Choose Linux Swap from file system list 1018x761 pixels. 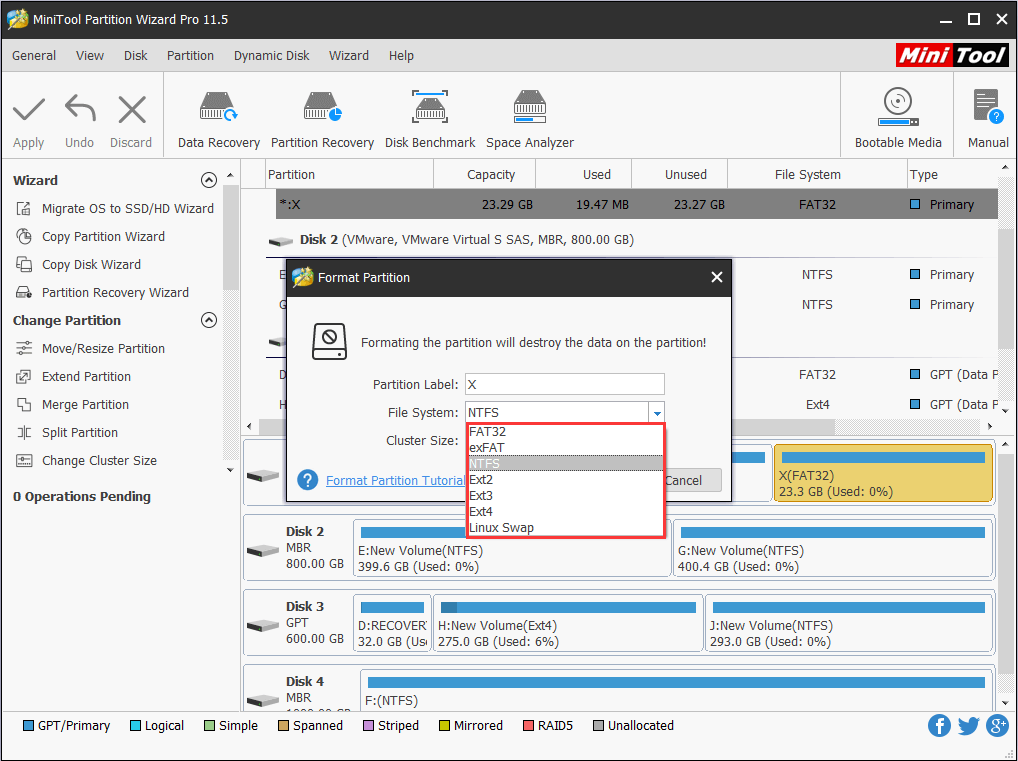565,527
